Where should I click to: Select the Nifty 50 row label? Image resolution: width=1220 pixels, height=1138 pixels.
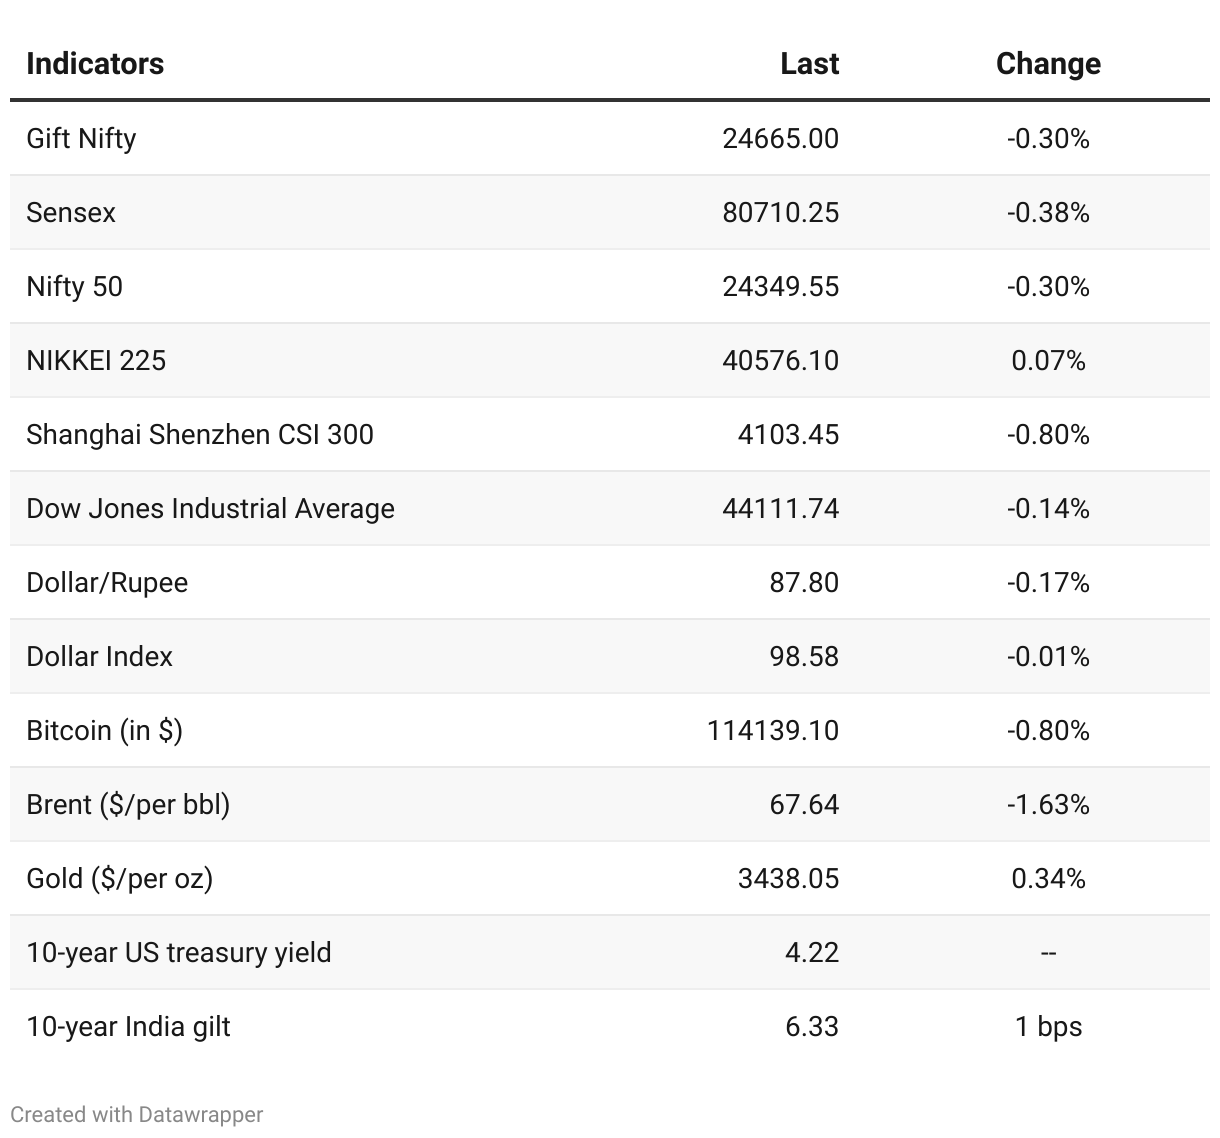74,286
